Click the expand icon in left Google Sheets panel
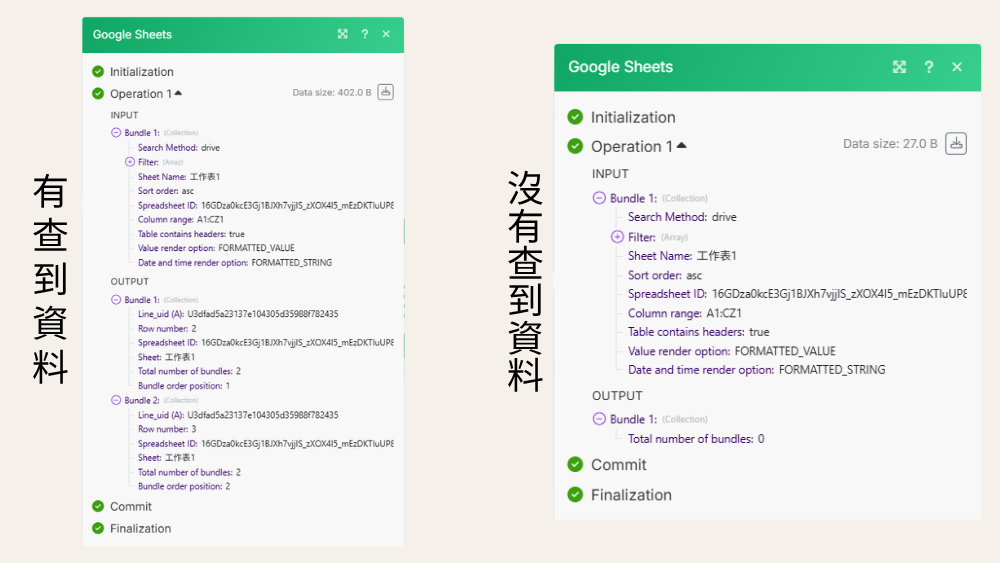The width and height of the screenshot is (1000, 563). [342, 34]
